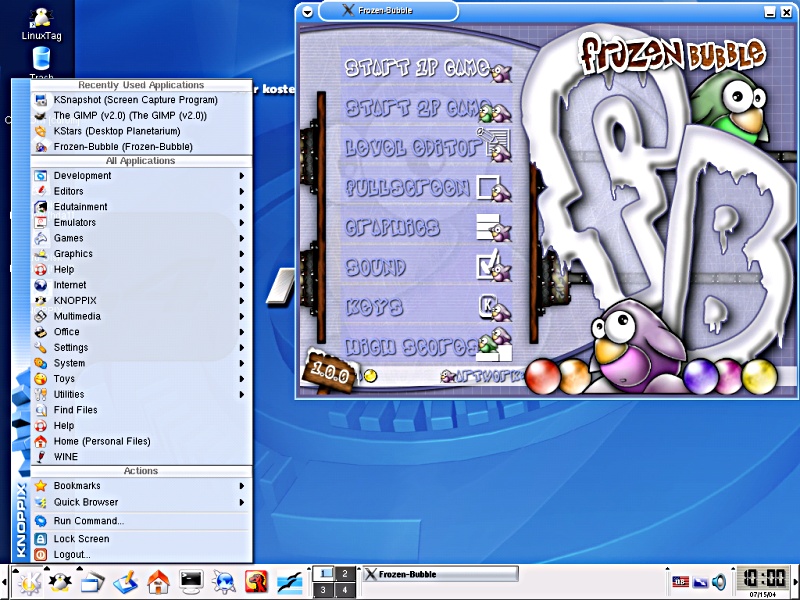The image size is (800, 600).
Task: Click the keyboard layout flag tray icon
Action: pyautogui.click(x=680, y=581)
